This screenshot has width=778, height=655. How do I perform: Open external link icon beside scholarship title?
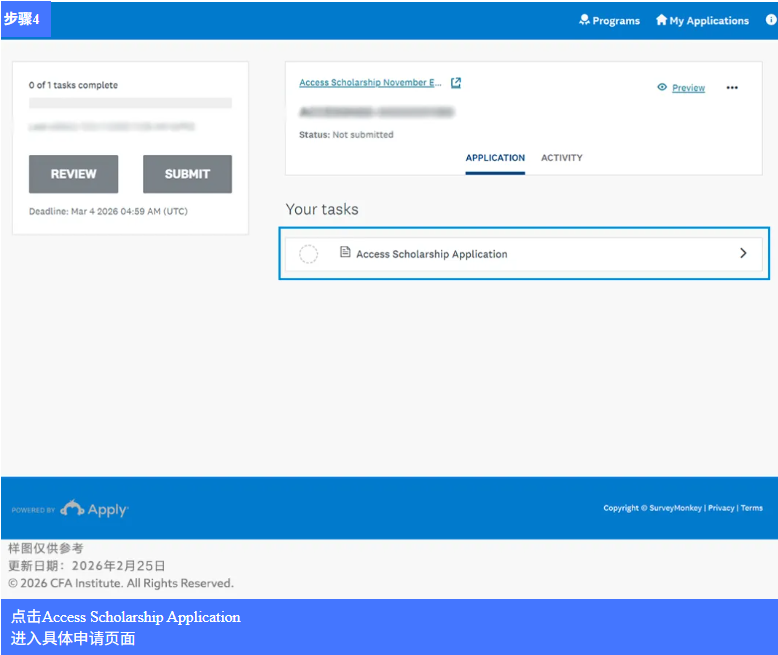pyautogui.click(x=456, y=83)
